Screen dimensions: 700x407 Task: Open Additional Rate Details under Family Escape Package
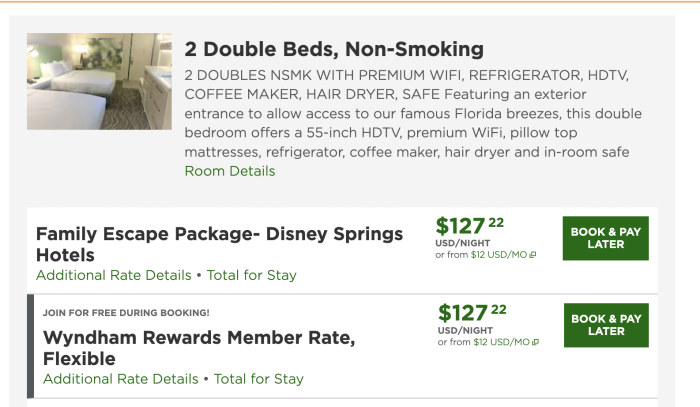click(x=113, y=275)
